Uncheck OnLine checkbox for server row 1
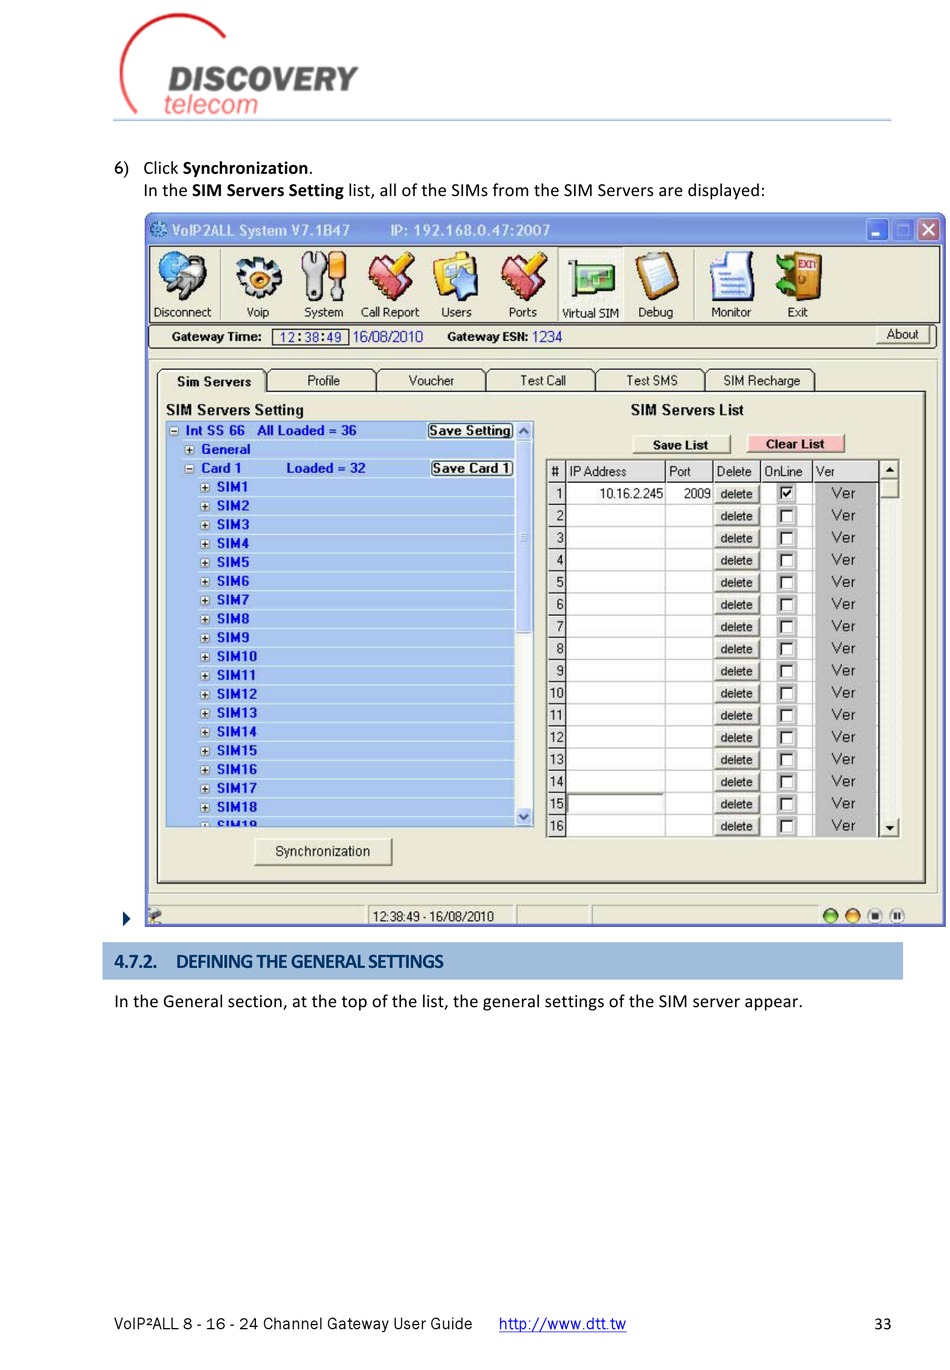950x1370 pixels. [787, 493]
